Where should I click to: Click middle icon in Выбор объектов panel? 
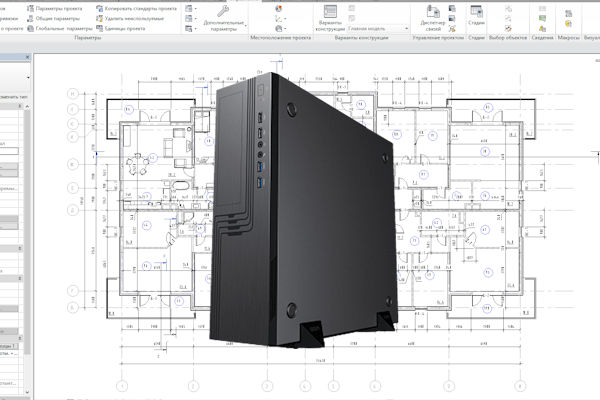coord(508,18)
